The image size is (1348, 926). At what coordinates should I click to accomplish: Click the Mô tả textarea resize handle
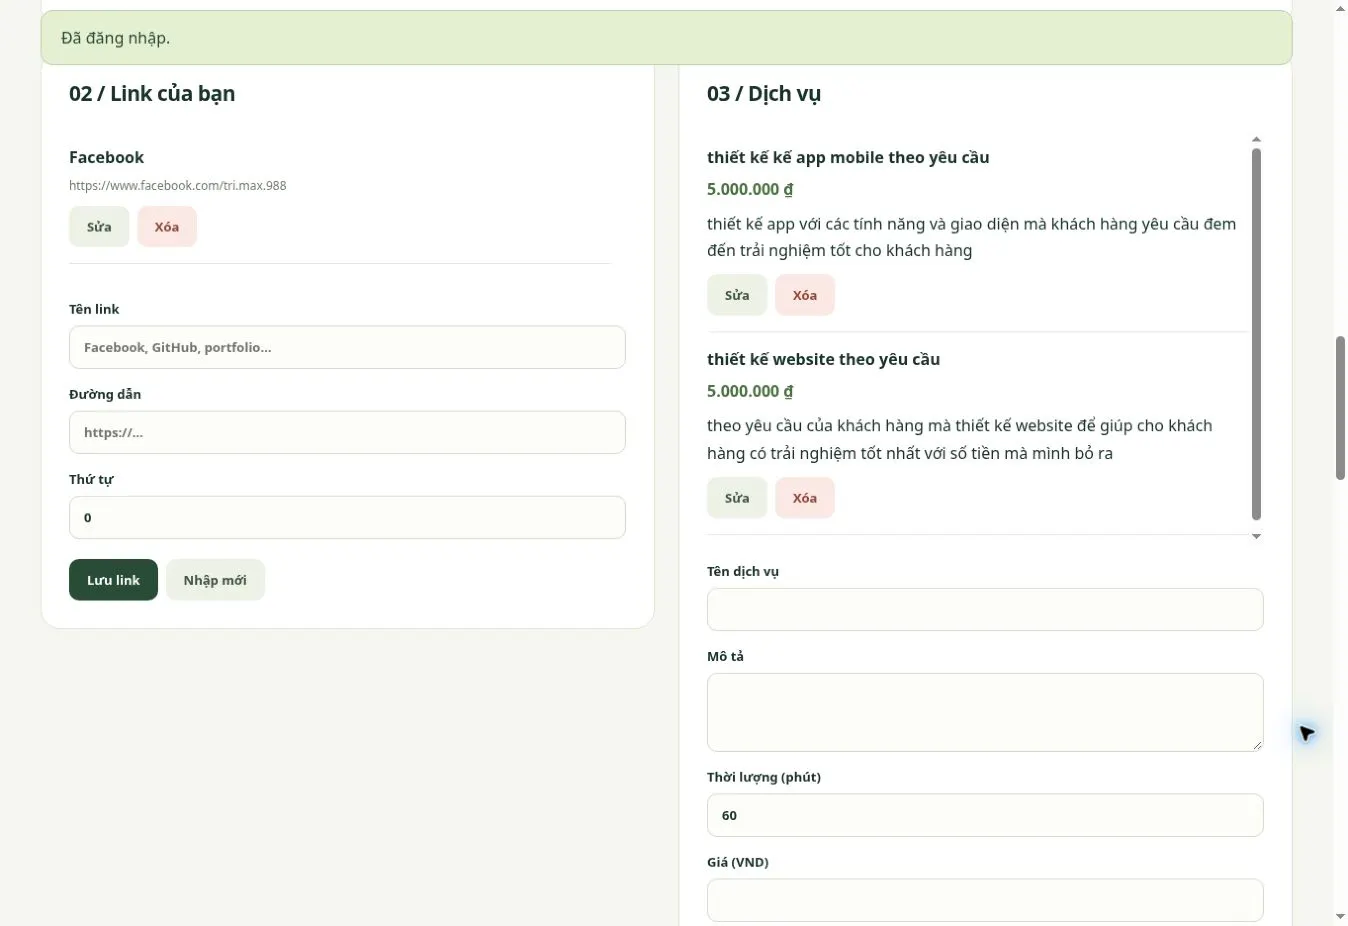point(1257,745)
